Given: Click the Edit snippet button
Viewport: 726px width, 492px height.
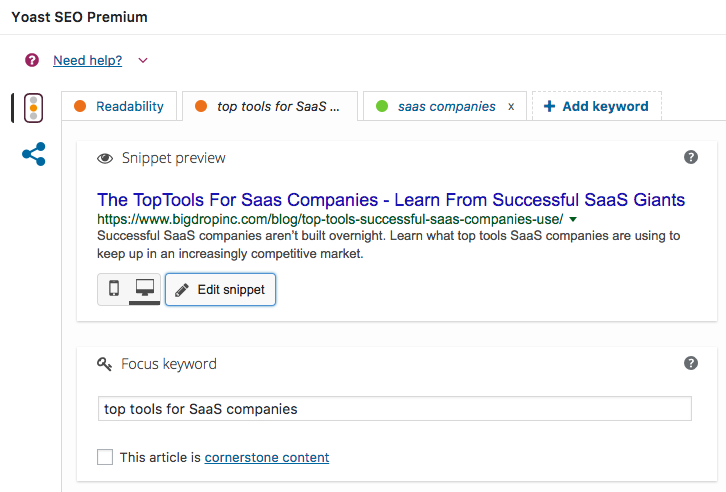Looking at the screenshot, I should (x=220, y=290).
